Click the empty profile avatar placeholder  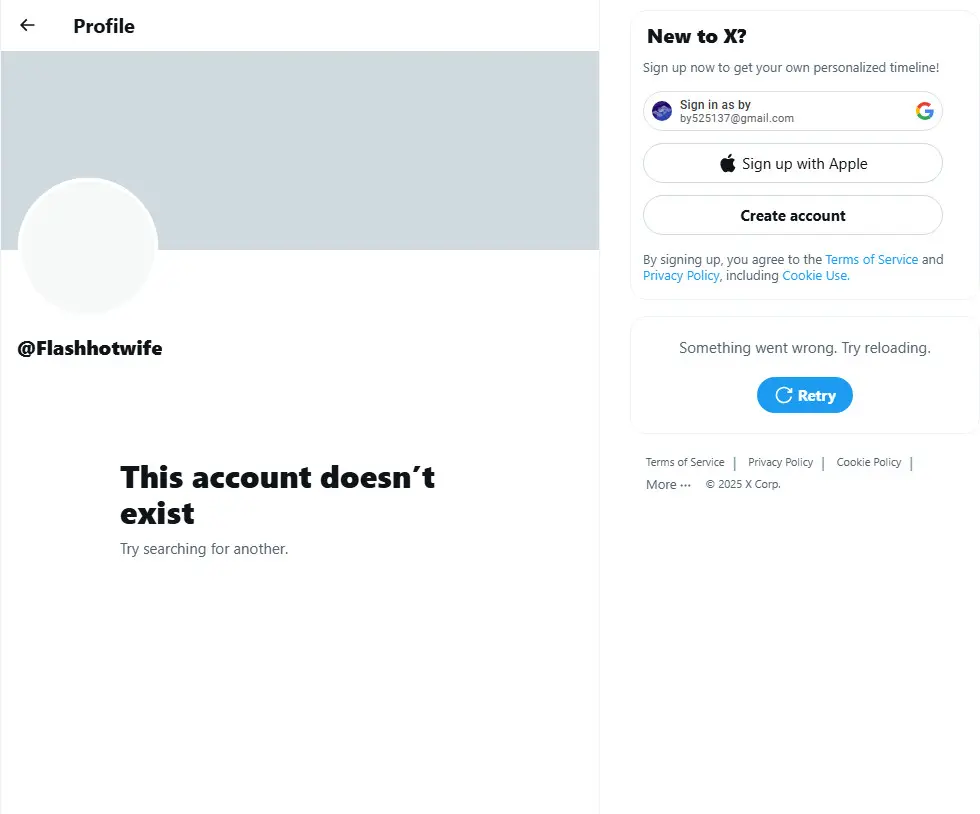[88, 246]
